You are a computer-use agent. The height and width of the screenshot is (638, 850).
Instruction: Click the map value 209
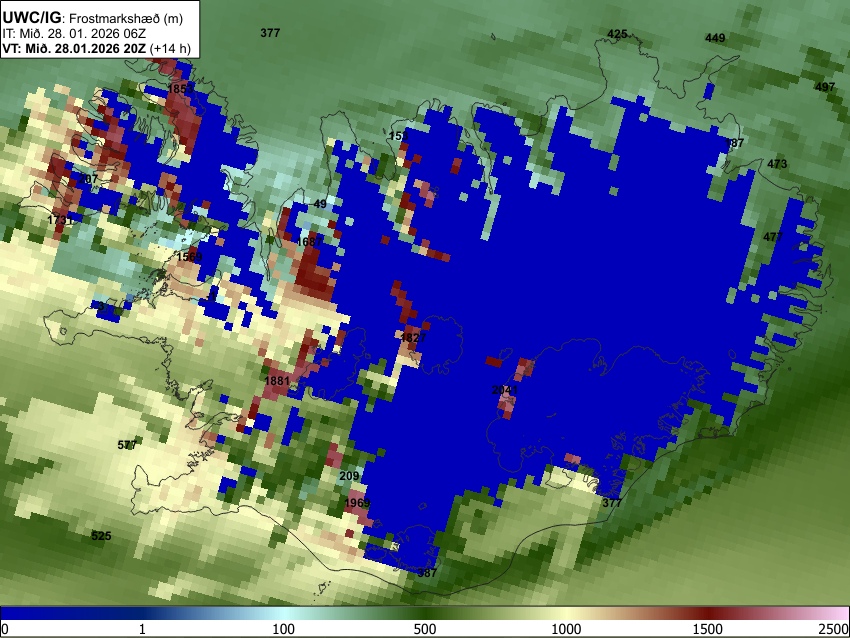tap(349, 476)
